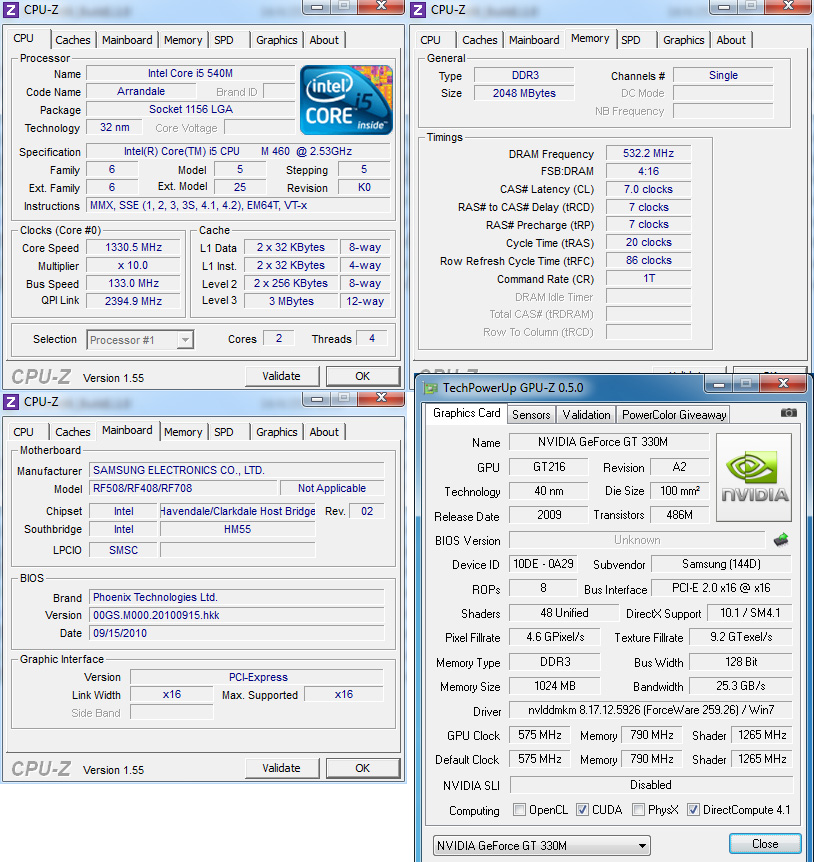Click the SAMSUNG ELECTRONICS CO., LTD. manufacturer field
Viewport: 814px width, 862px height.
point(236,471)
